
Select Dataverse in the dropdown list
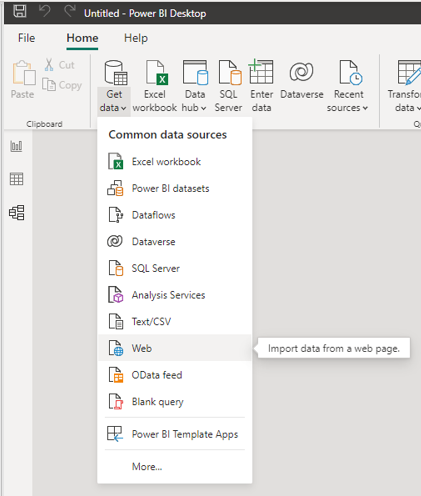tap(174, 242)
